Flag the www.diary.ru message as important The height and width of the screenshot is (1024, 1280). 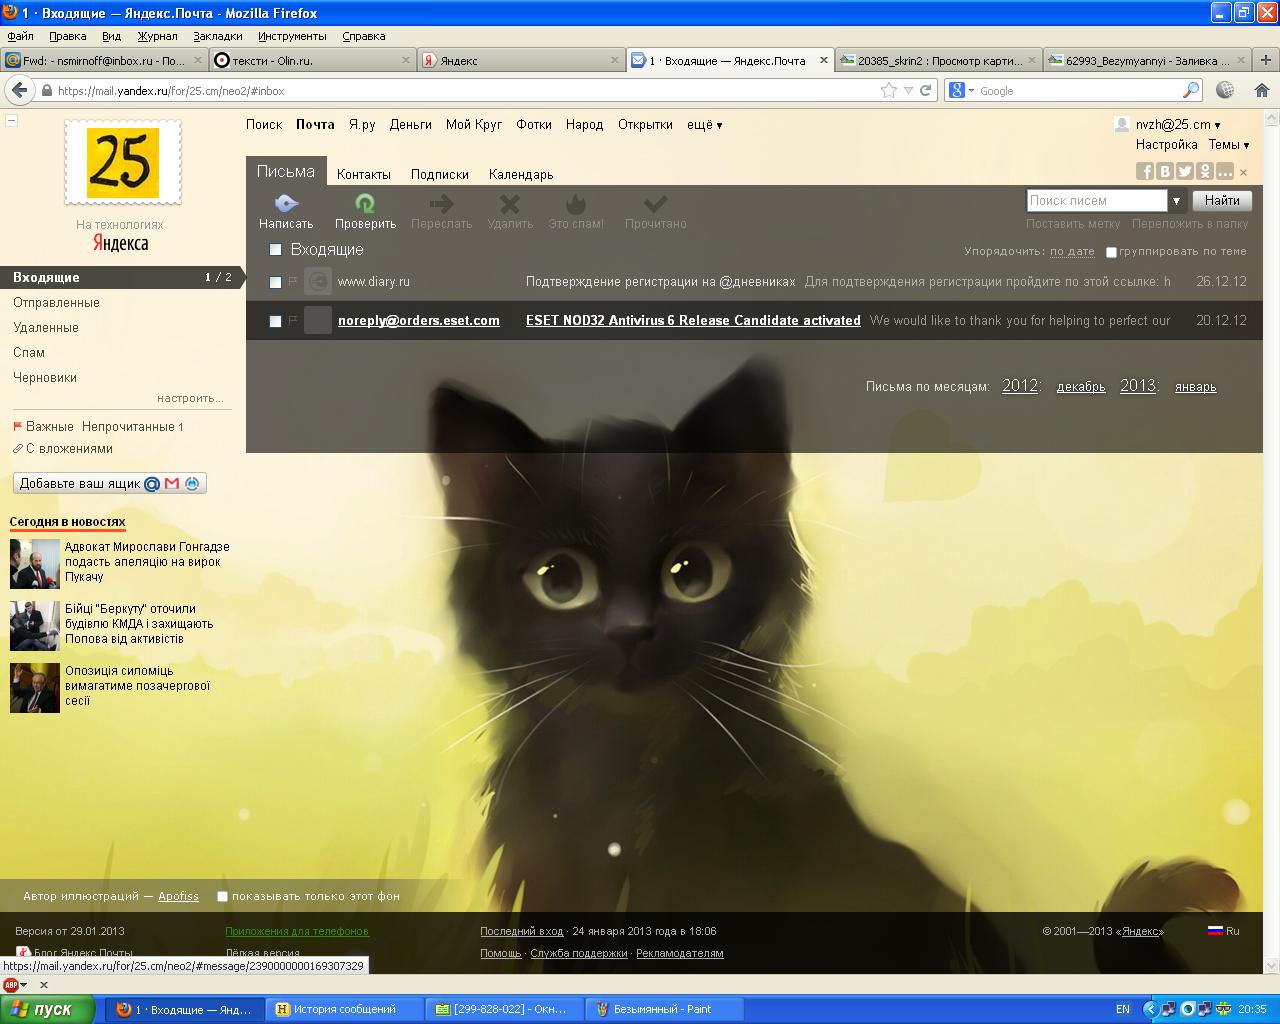coord(293,282)
